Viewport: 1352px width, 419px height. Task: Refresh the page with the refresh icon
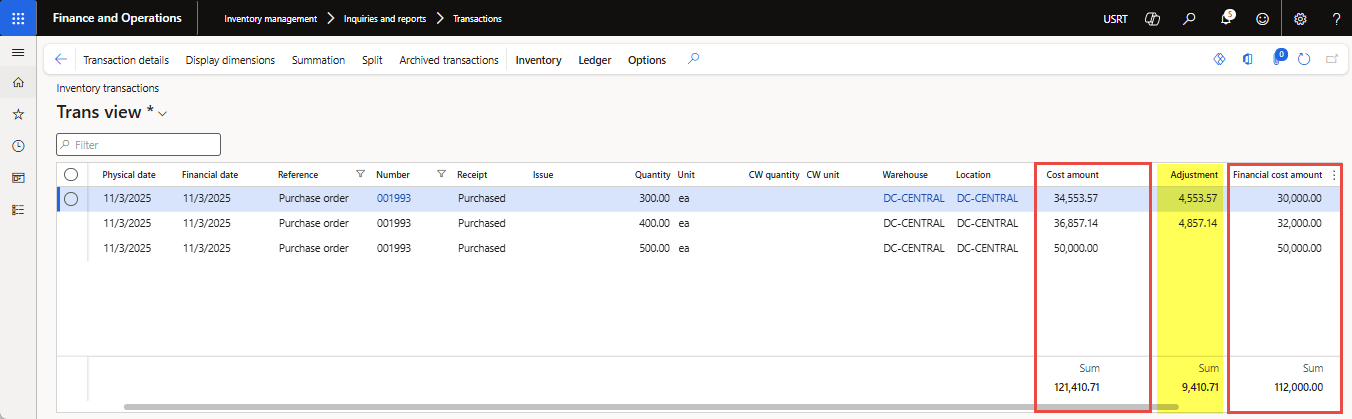point(1304,60)
